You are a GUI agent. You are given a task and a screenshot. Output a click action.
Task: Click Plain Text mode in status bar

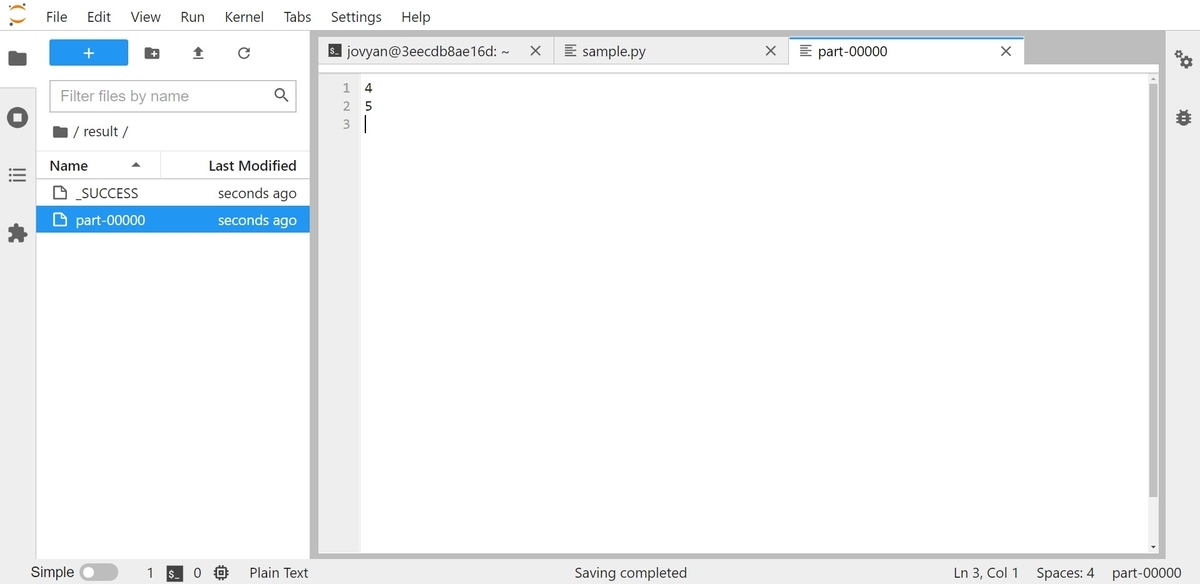click(x=279, y=573)
